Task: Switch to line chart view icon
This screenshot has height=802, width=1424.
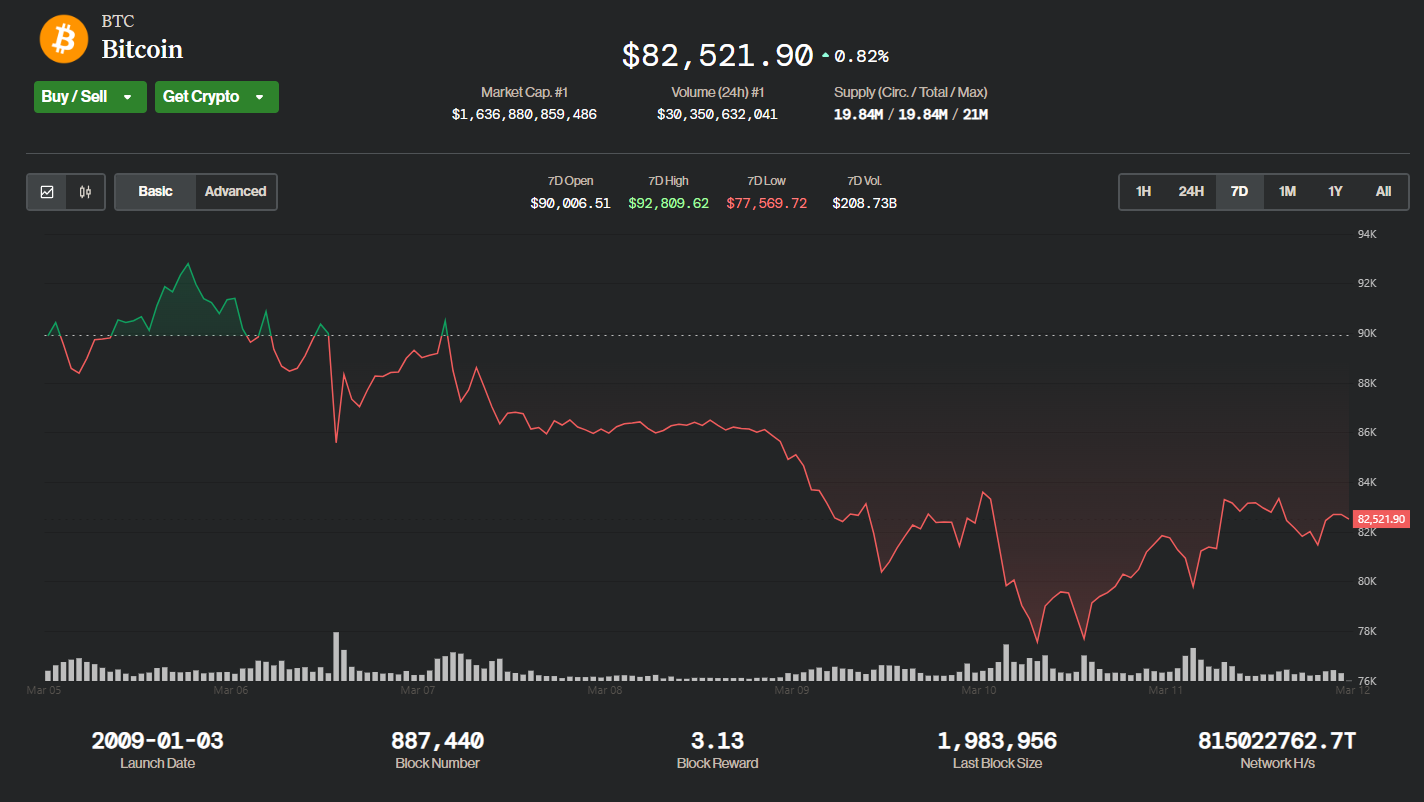Action: [47, 192]
